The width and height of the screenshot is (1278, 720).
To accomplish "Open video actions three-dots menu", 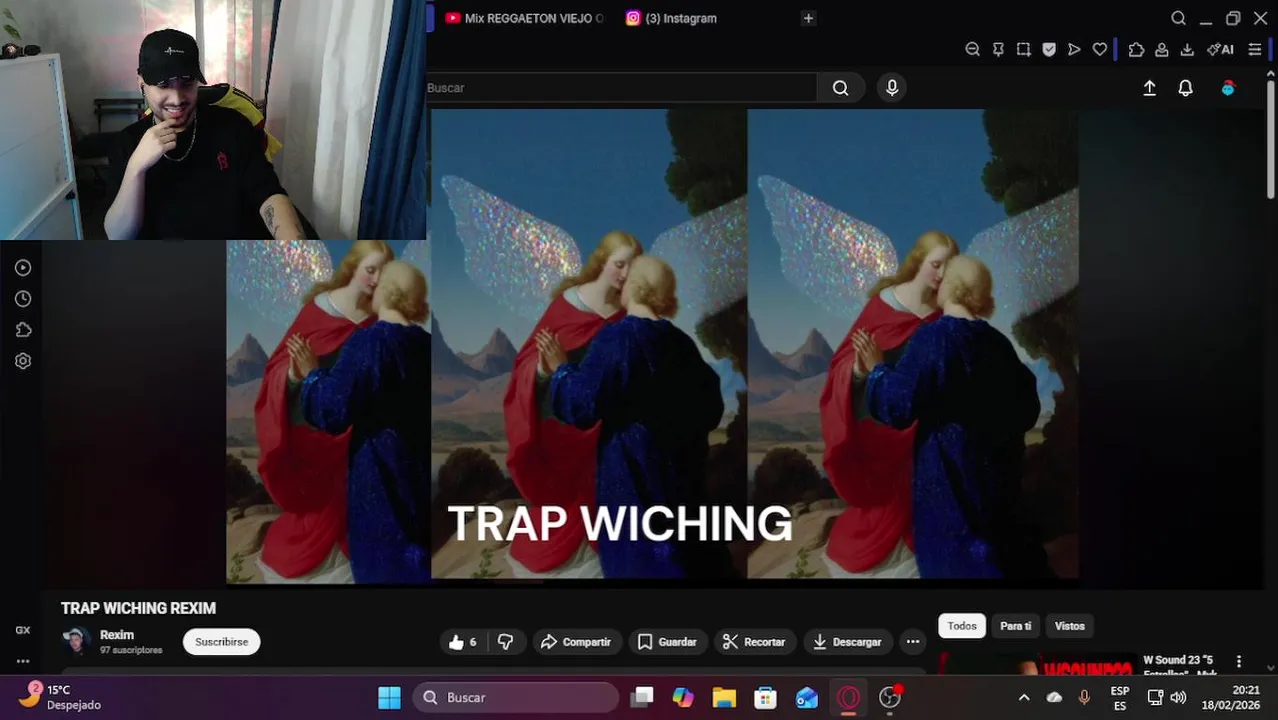I will (x=912, y=642).
